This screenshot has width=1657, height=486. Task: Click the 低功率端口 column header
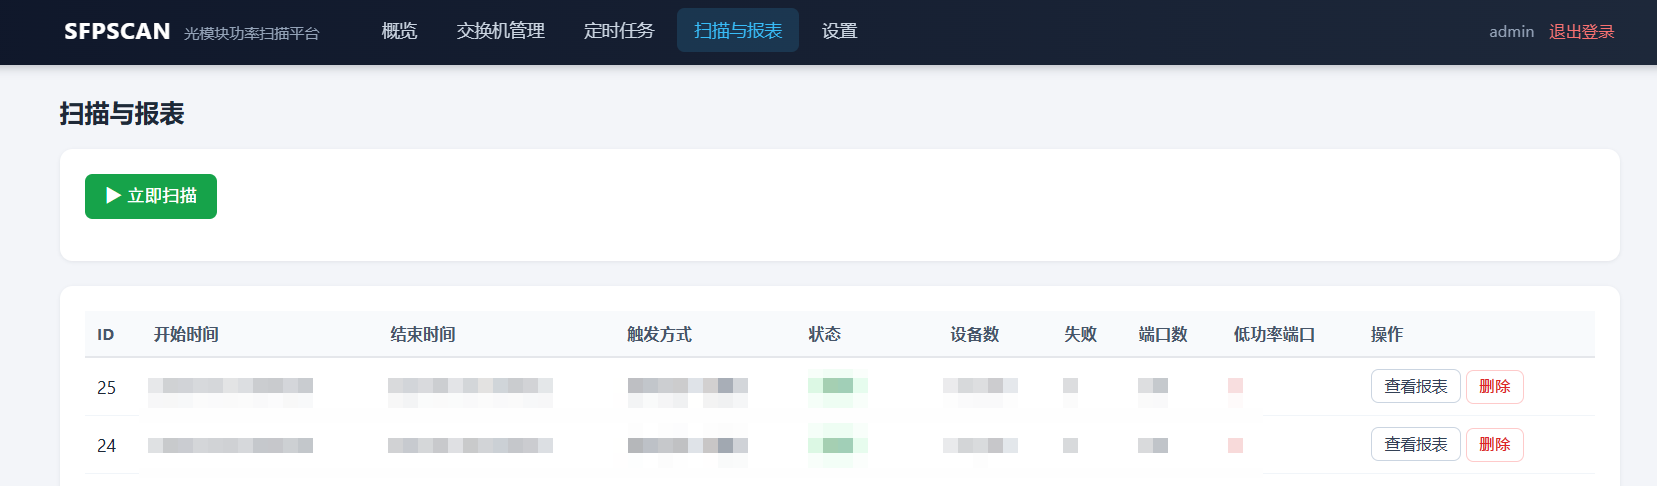pos(1274,335)
